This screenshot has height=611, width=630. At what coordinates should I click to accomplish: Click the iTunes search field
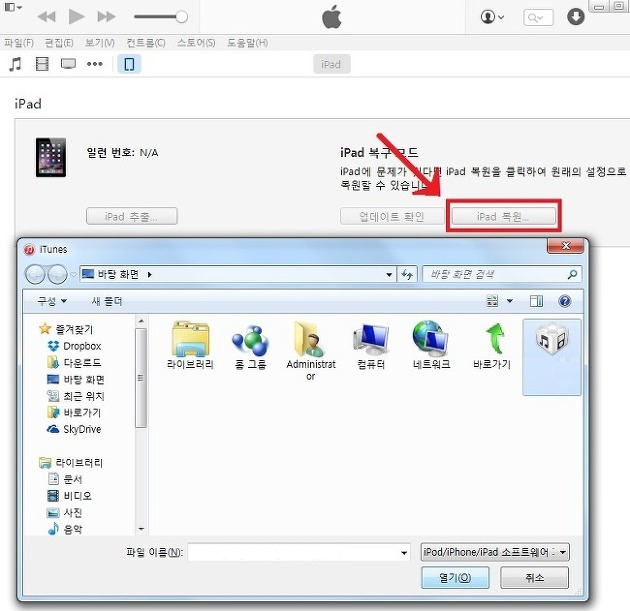pyautogui.click(x=538, y=18)
